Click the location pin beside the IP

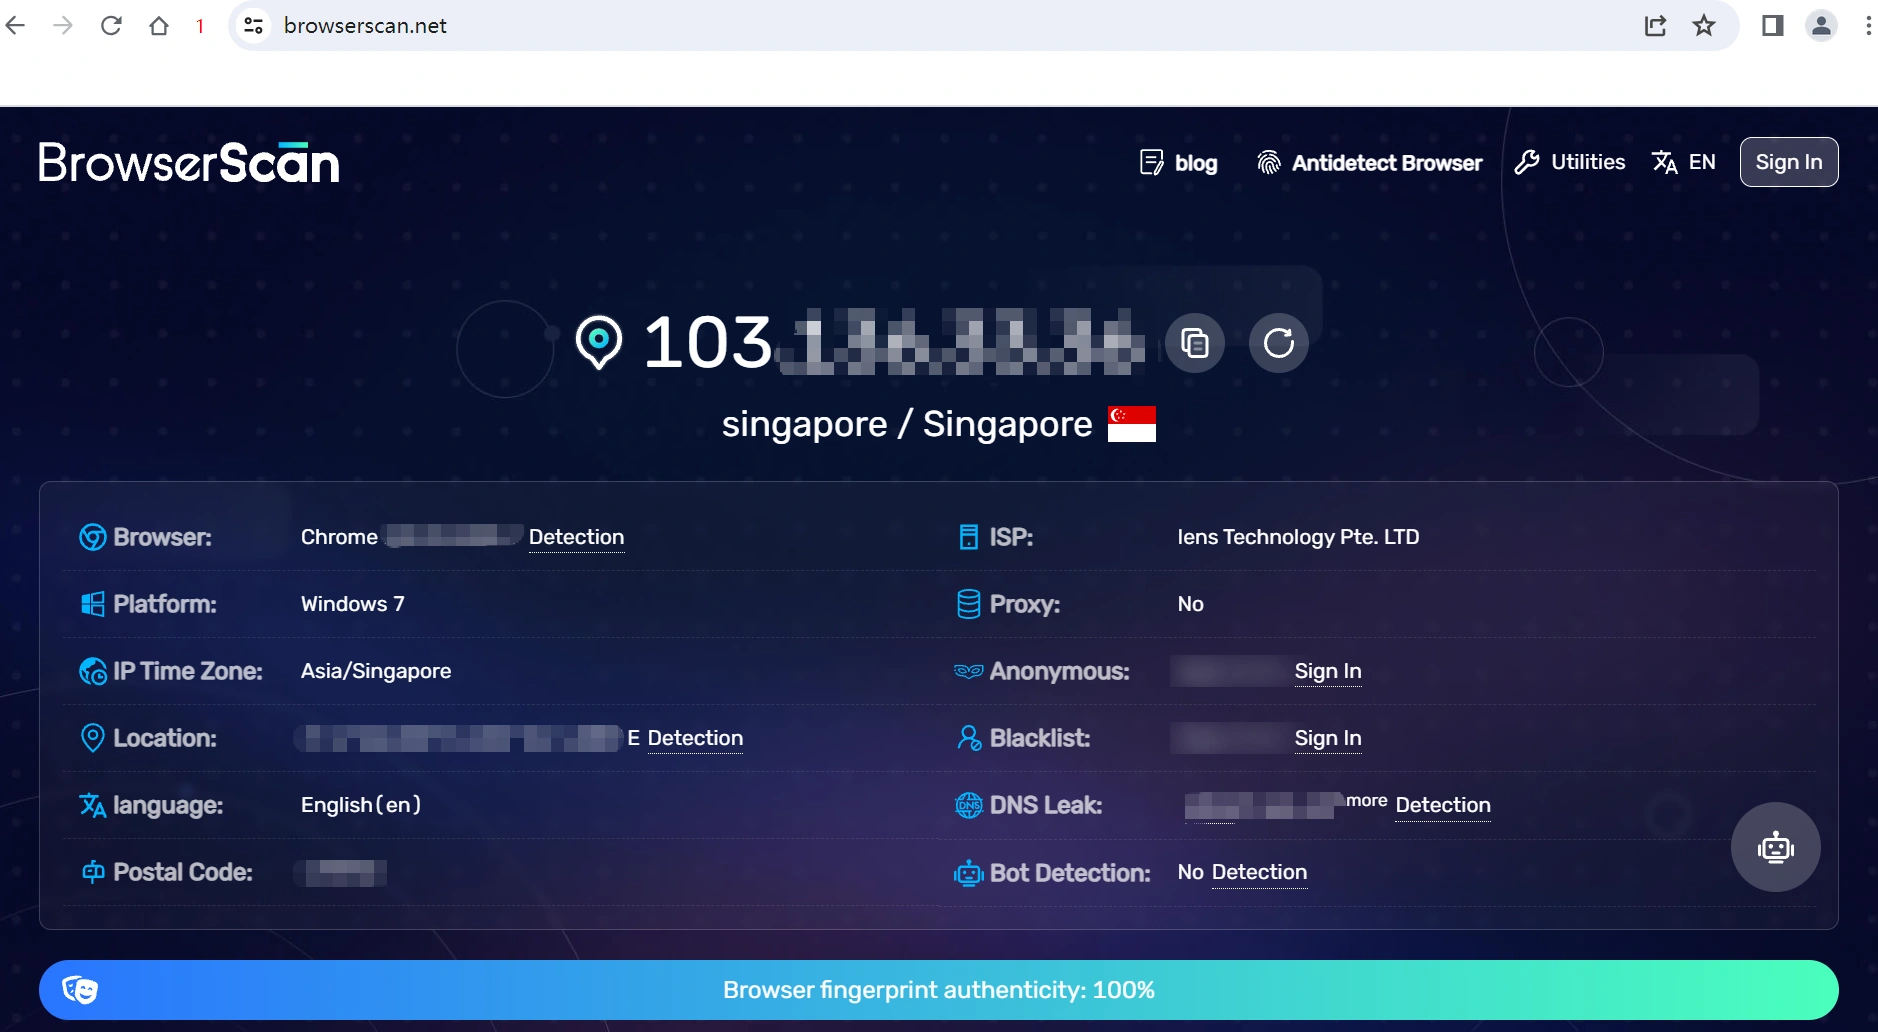(x=599, y=342)
